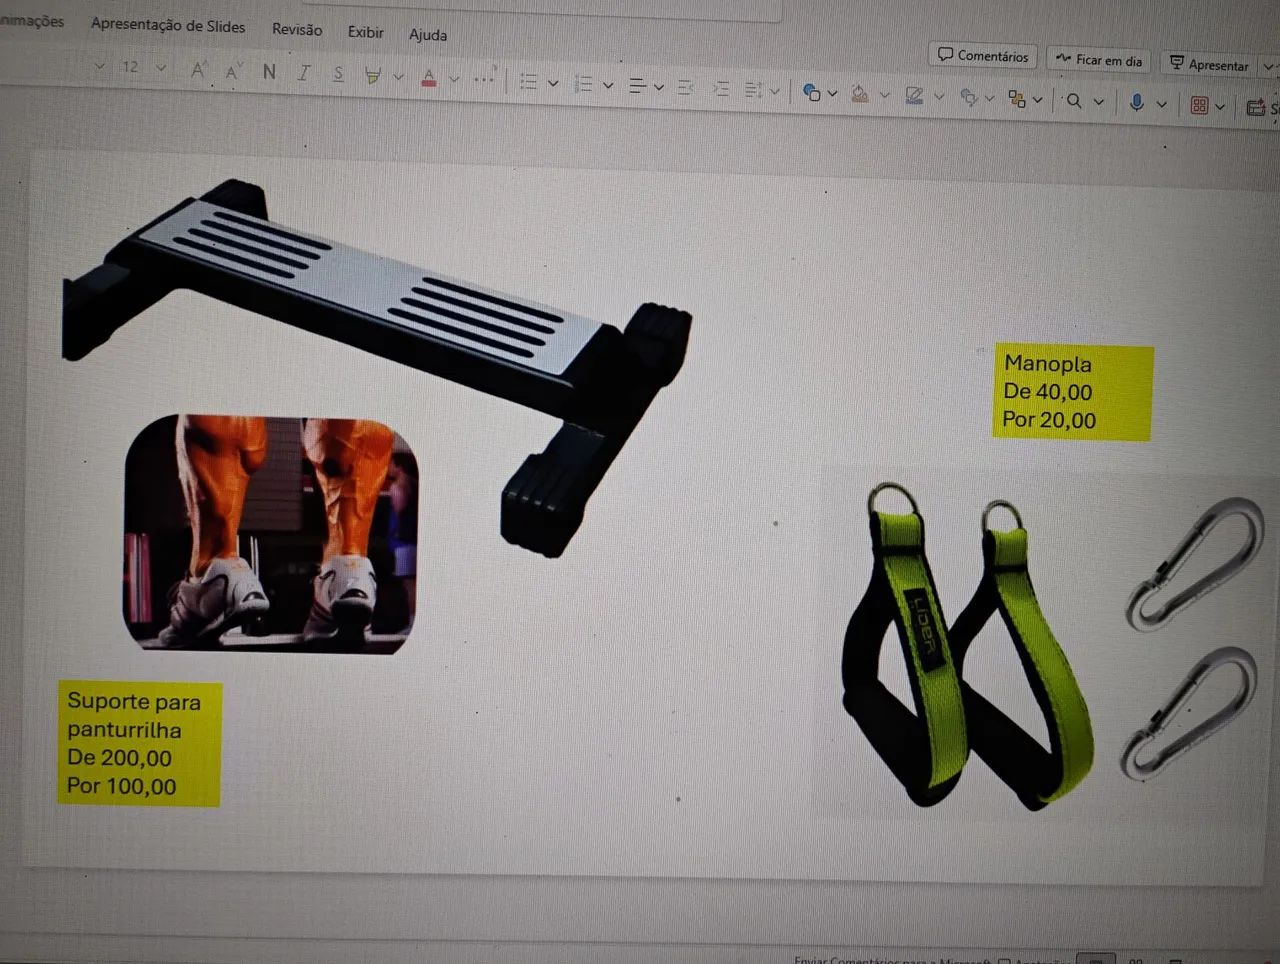Apply bold with the N button
The height and width of the screenshot is (964, 1280).
point(269,72)
